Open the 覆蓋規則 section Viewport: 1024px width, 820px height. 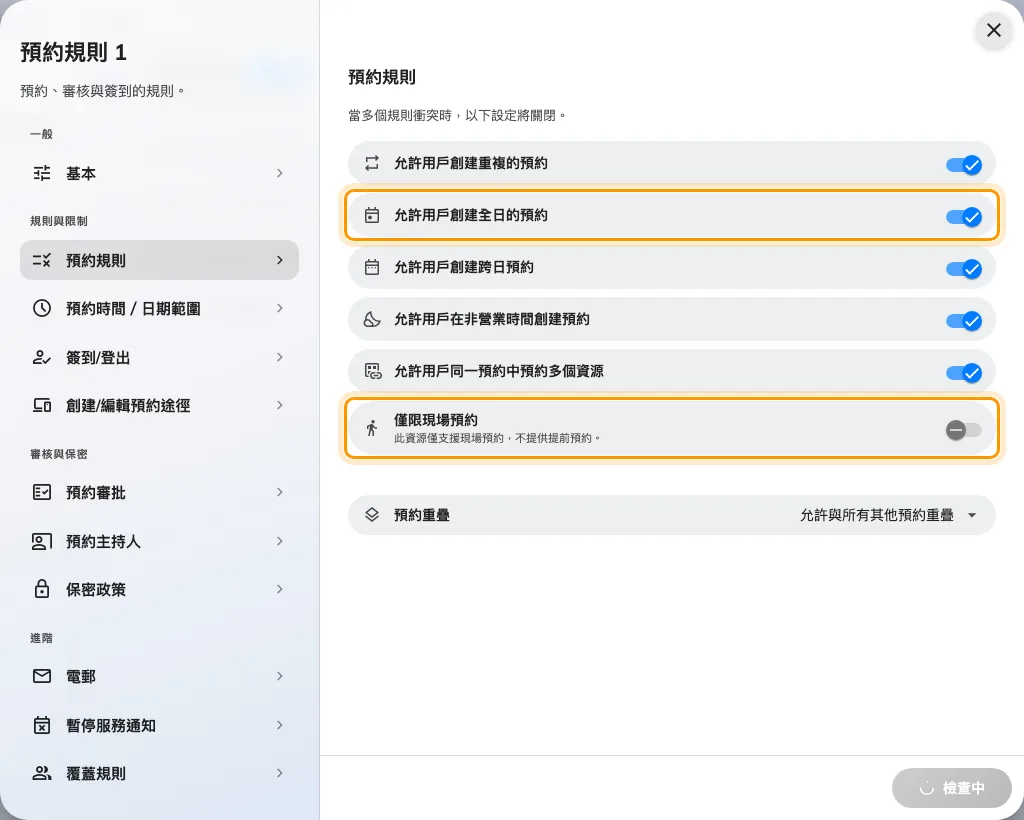[159, 773]
